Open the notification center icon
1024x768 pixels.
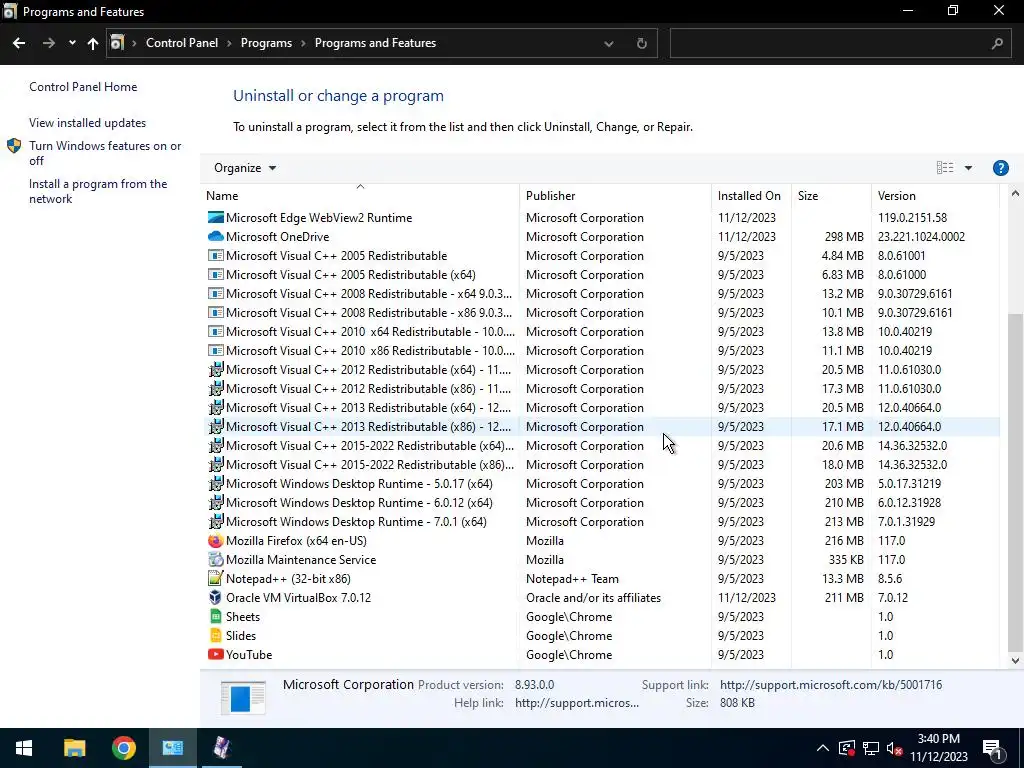pos(992,748)
